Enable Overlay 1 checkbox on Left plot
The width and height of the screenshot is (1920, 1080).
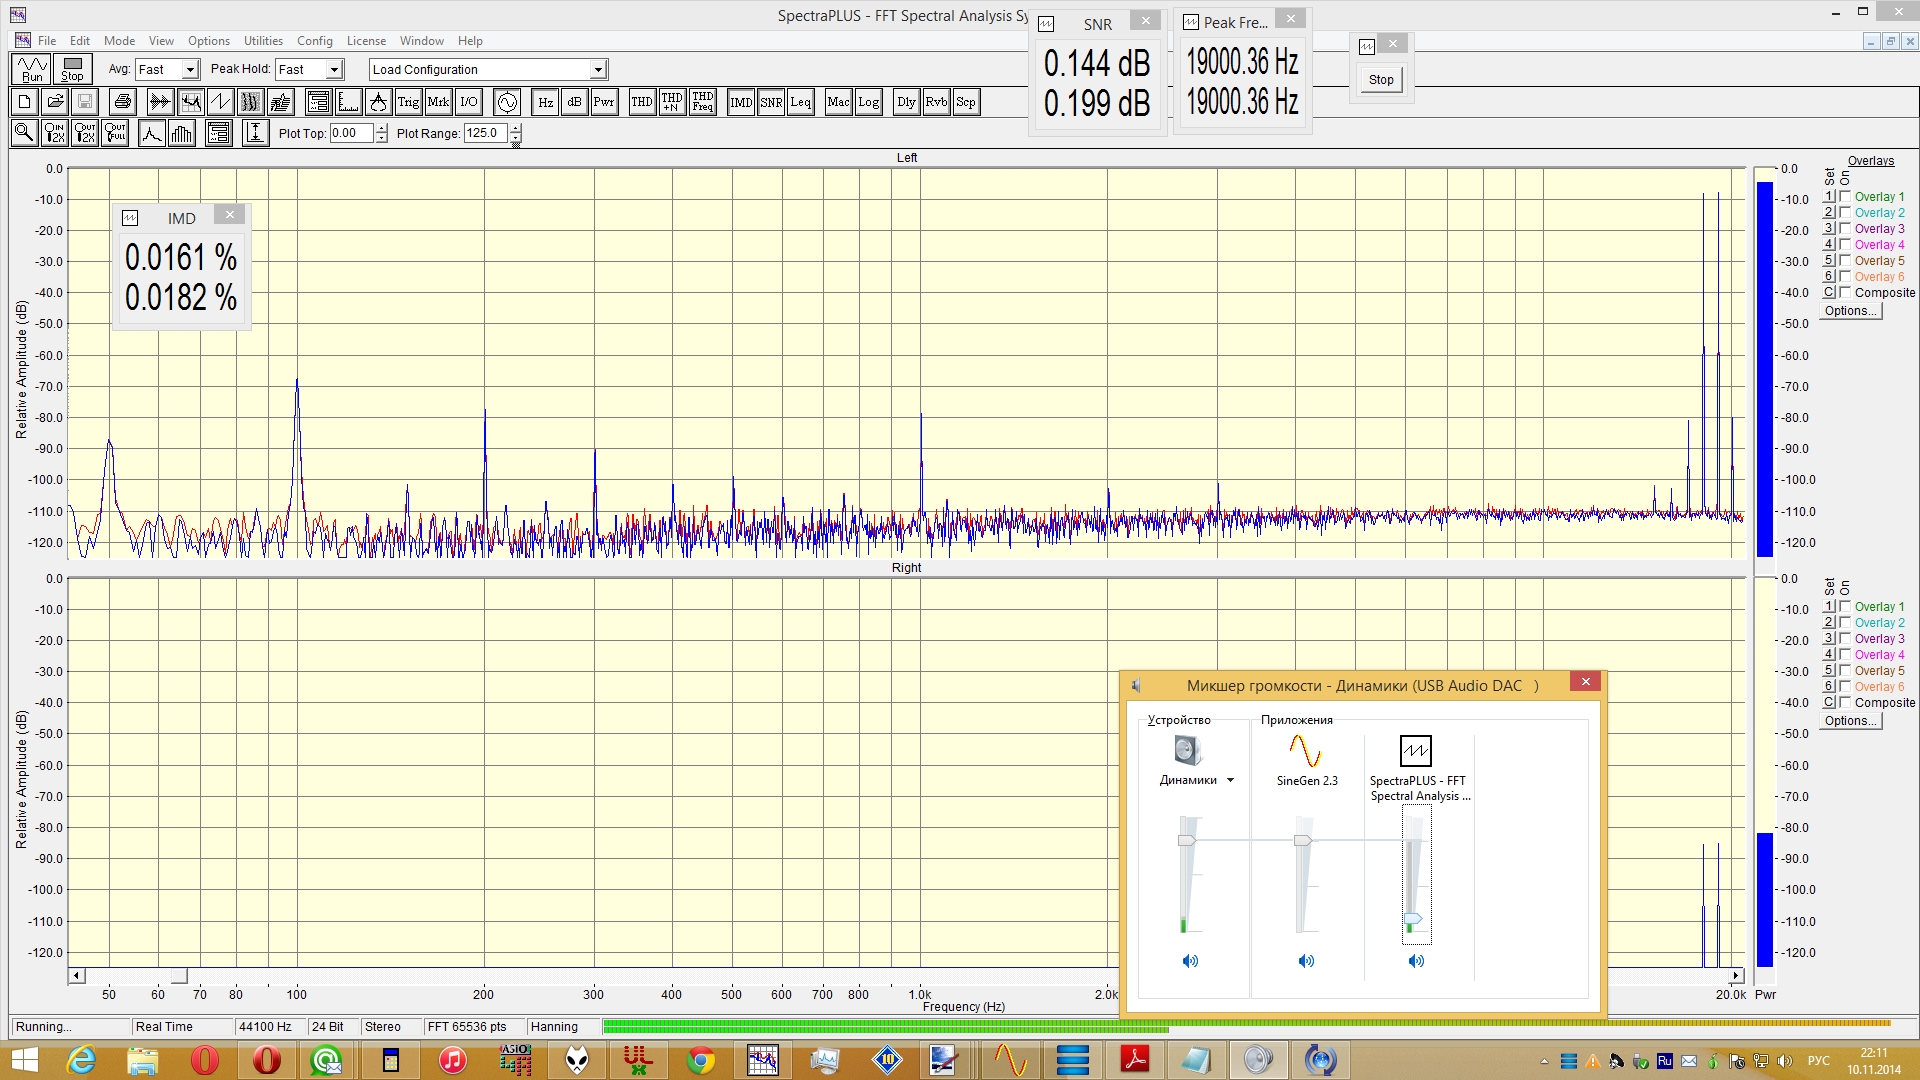1845,197
